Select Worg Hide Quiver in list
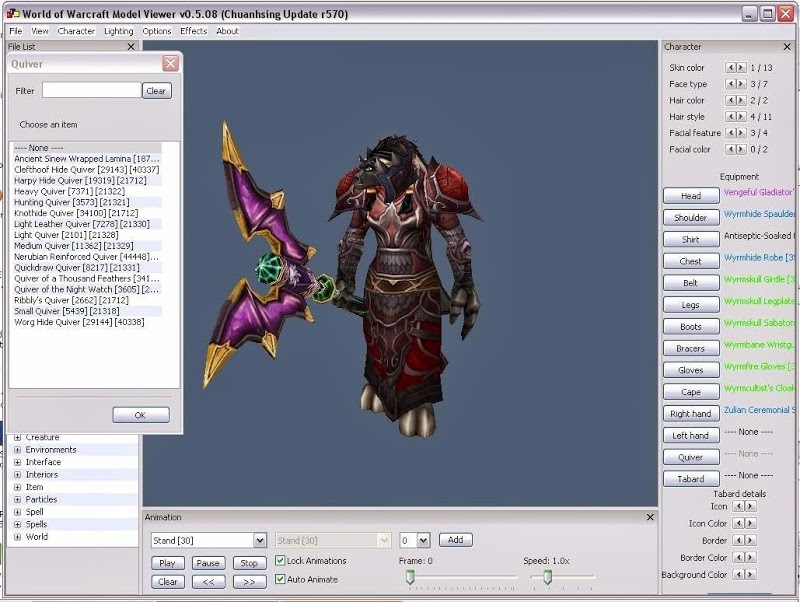800x602 pixels. 87,322
